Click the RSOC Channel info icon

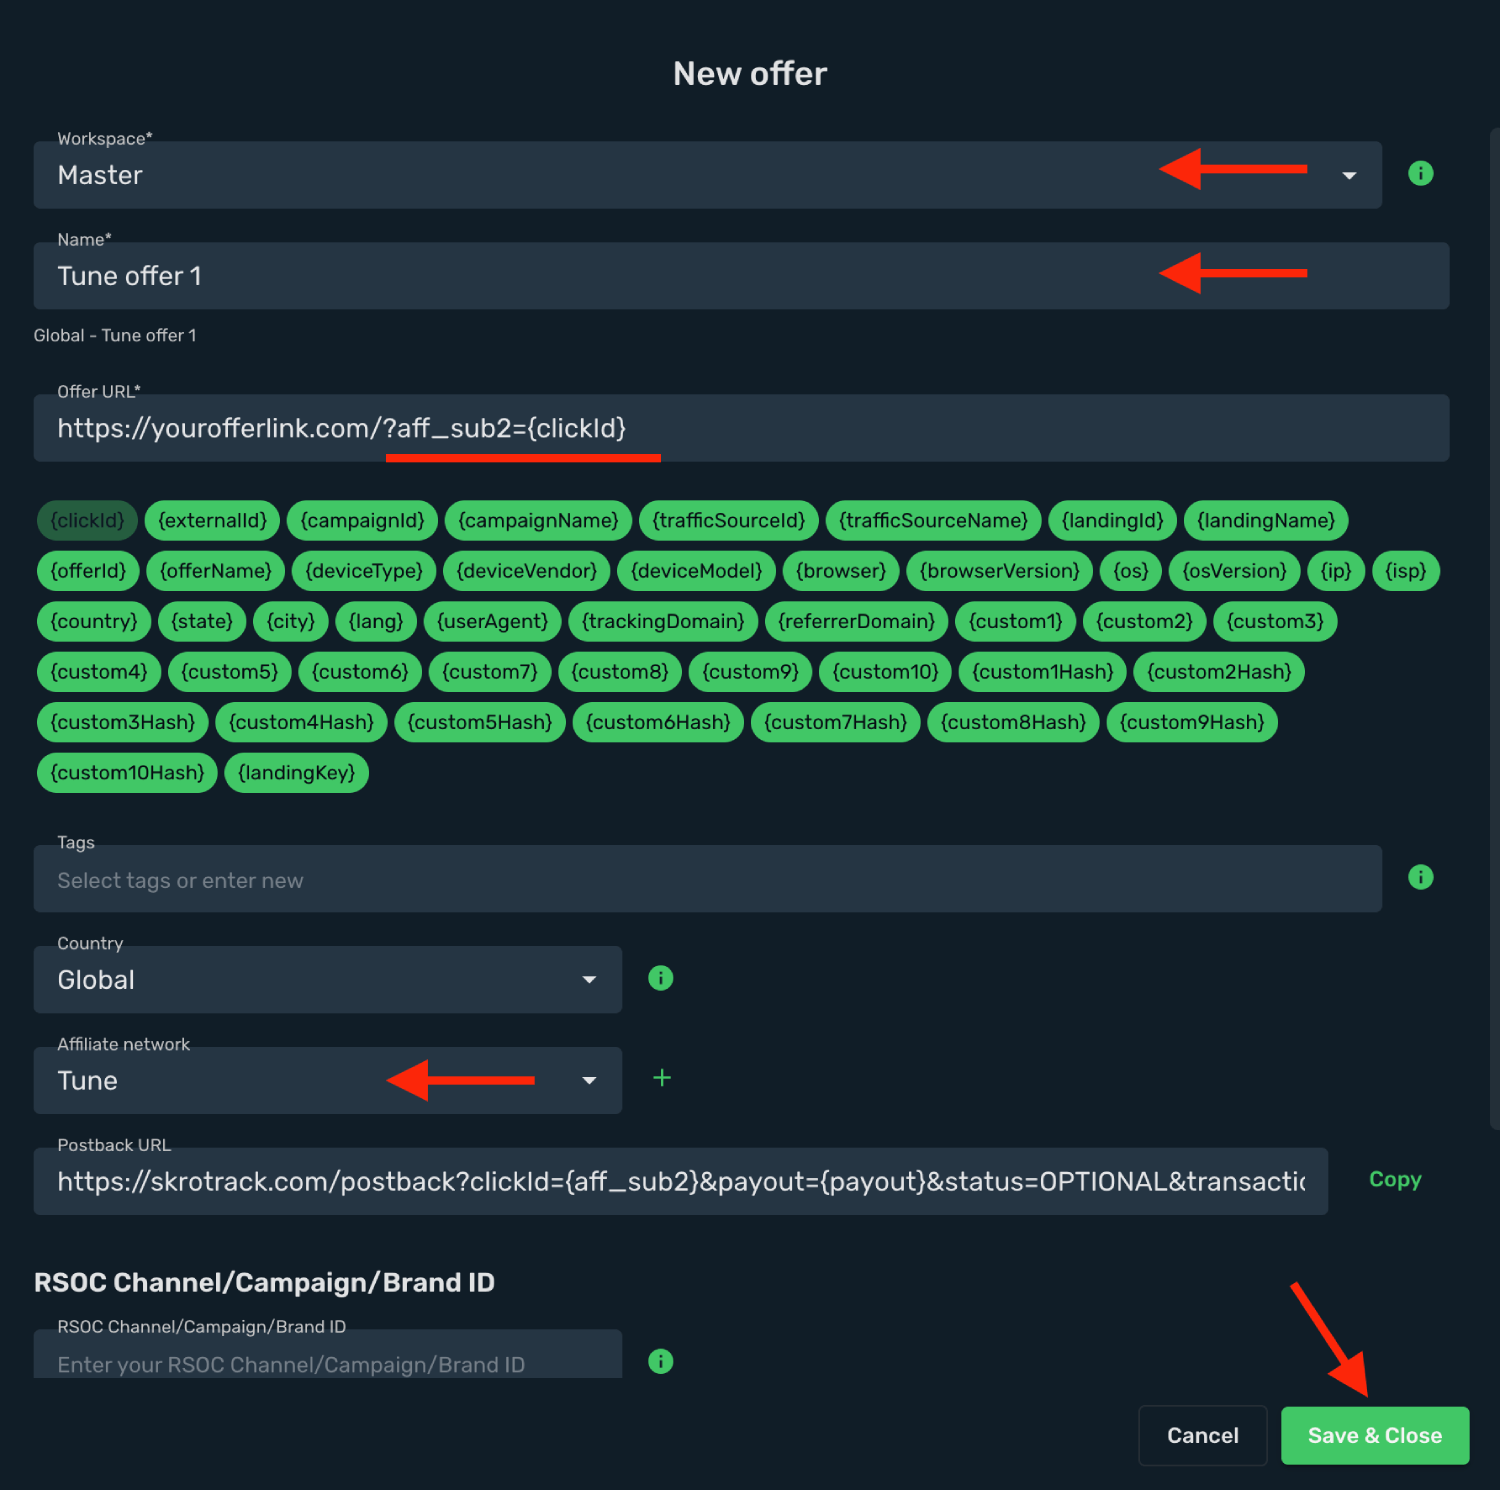(660, 1362)
